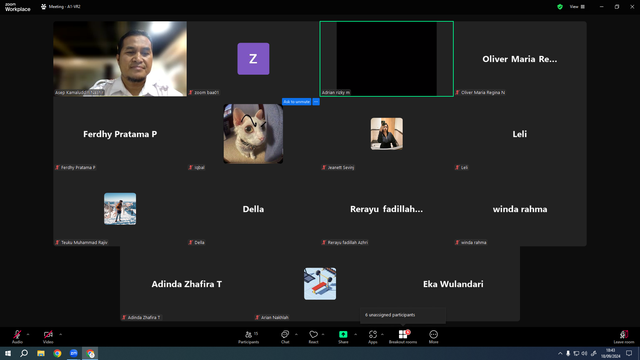Open the React emoji menu
640x360 pixels.
(313, 337)
